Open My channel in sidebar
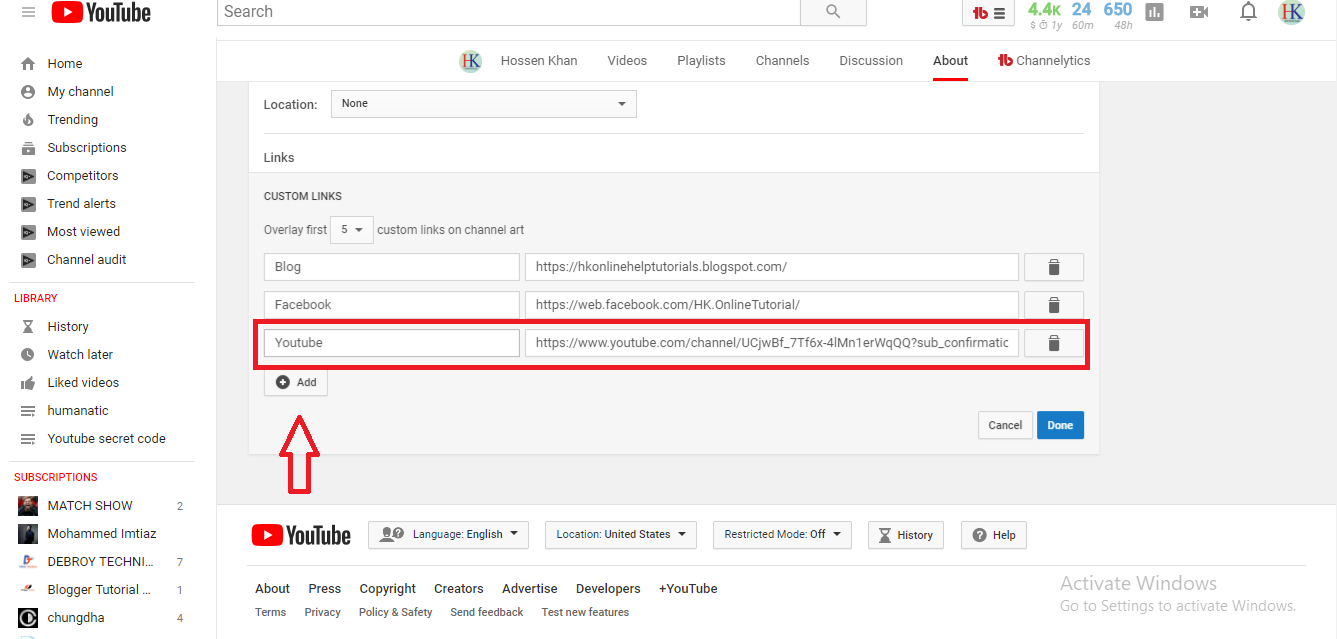The width and height of the screenshot is (1337, 639). [80, 91]
